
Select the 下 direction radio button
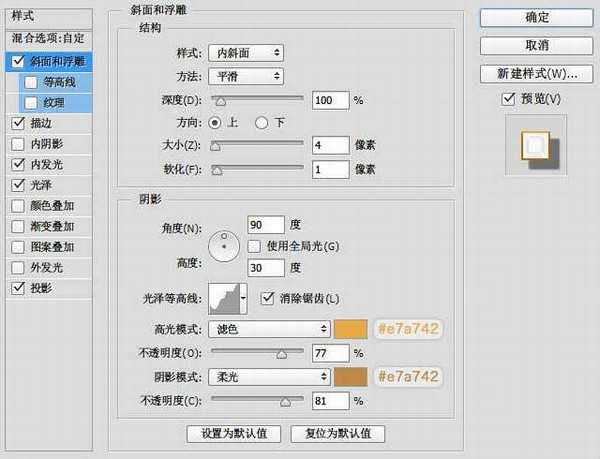point(262,123)
